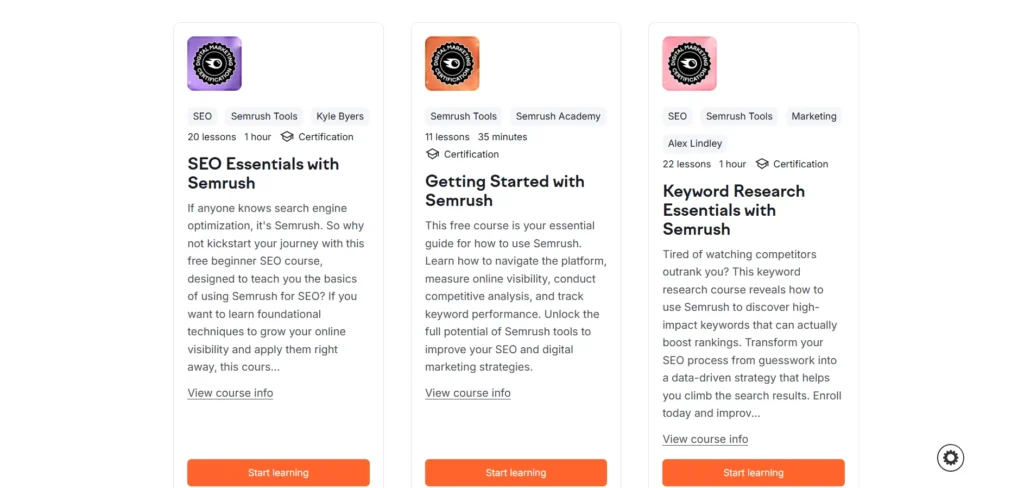
Task: Click the certification cap icon on Keyword Research card
Action: (x=762, y=164)
